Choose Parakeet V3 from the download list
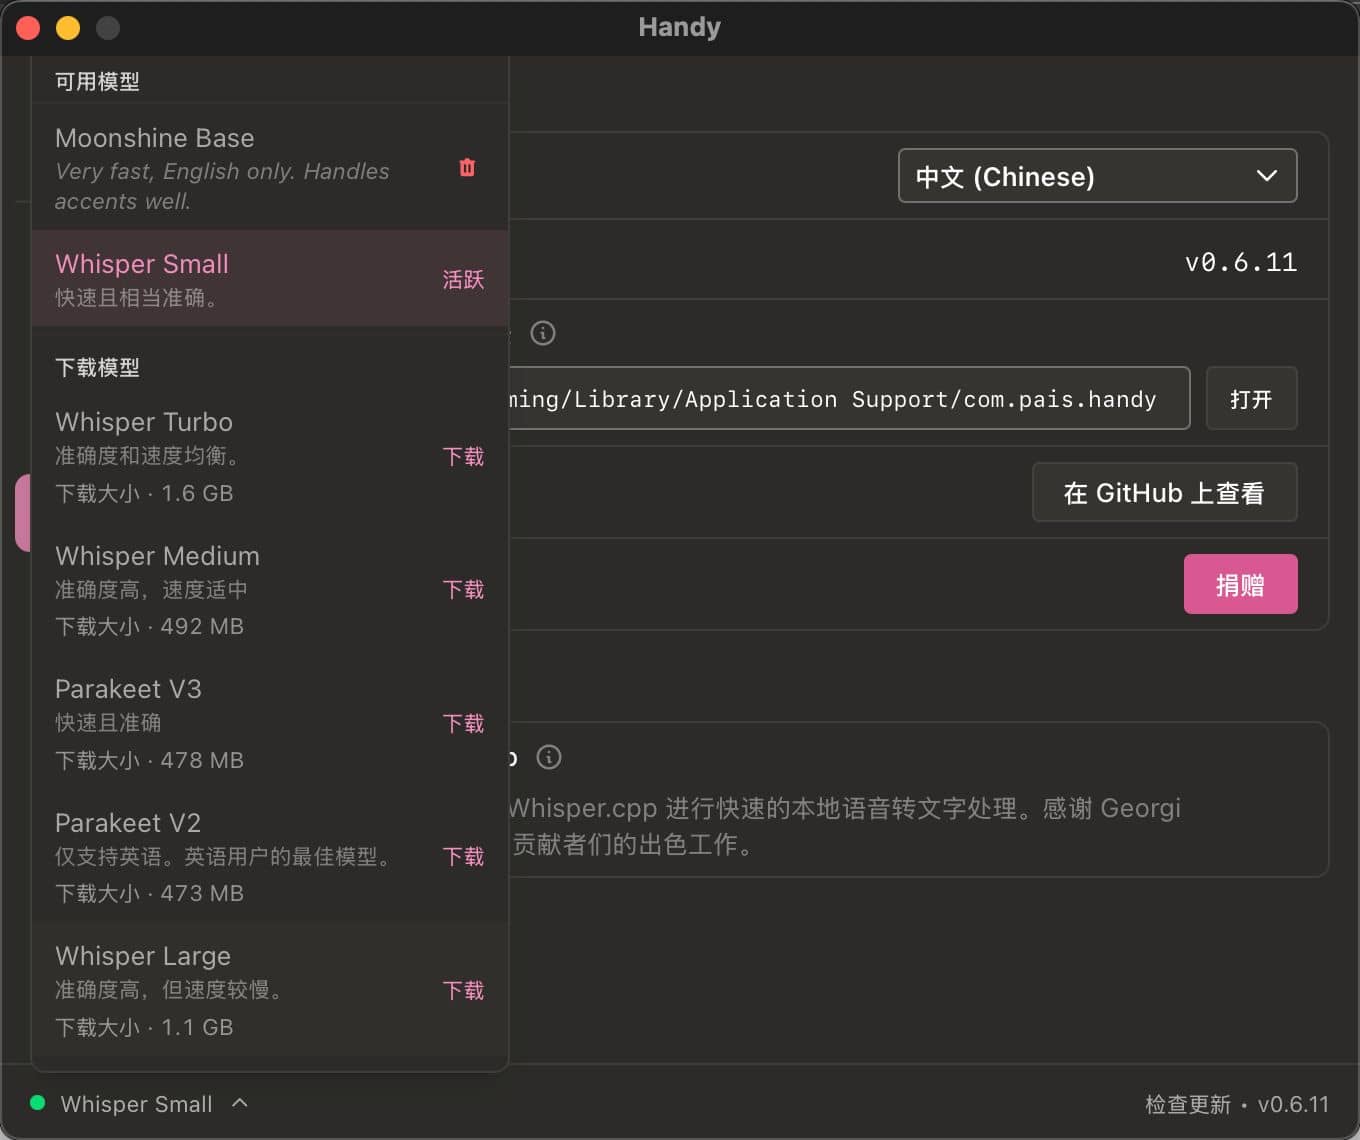Screen dimensions: 1360x1140 pyautogui.click(x=270, y=723)
